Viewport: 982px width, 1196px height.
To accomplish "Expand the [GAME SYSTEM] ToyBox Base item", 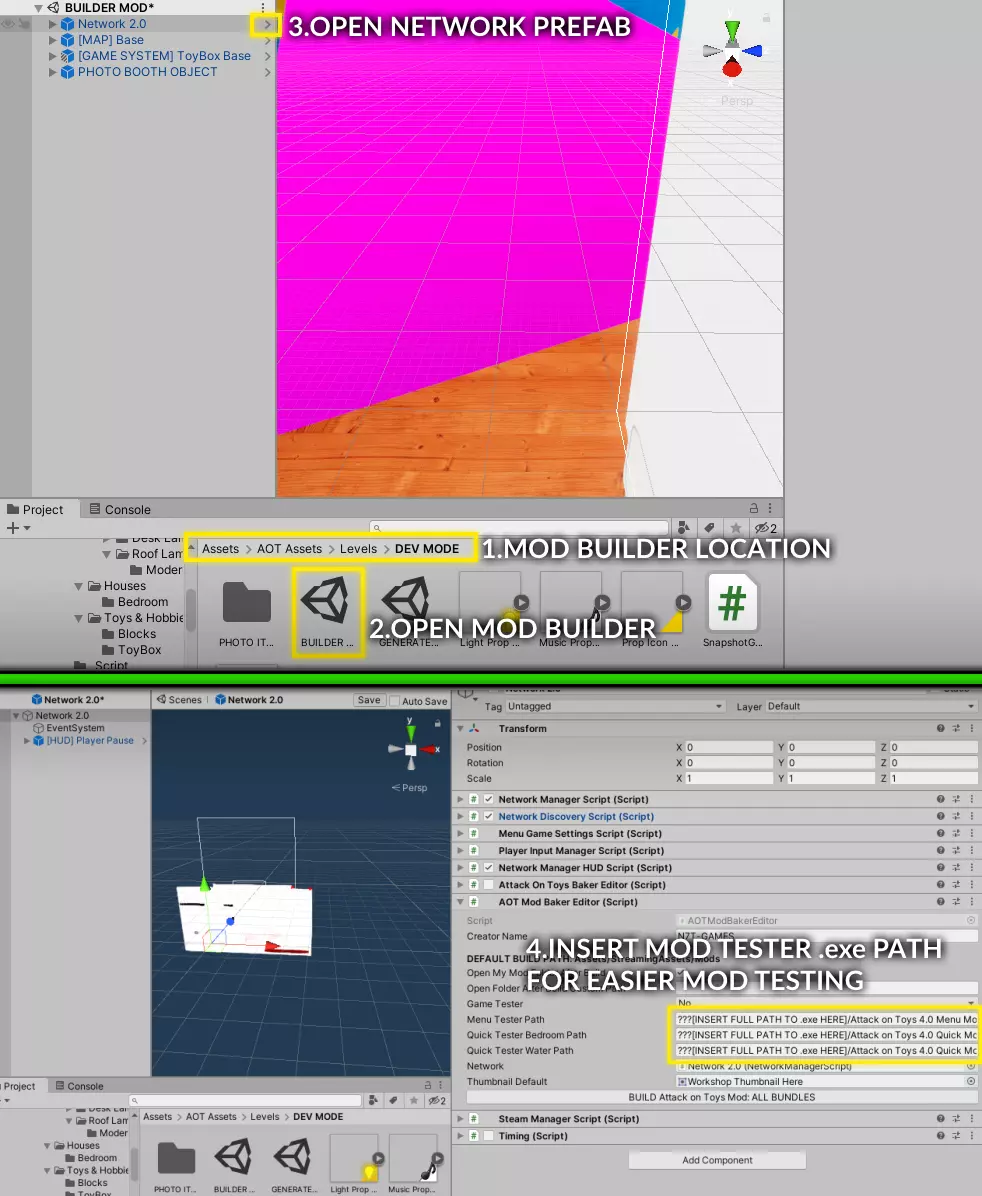I will tap(53, 56).
